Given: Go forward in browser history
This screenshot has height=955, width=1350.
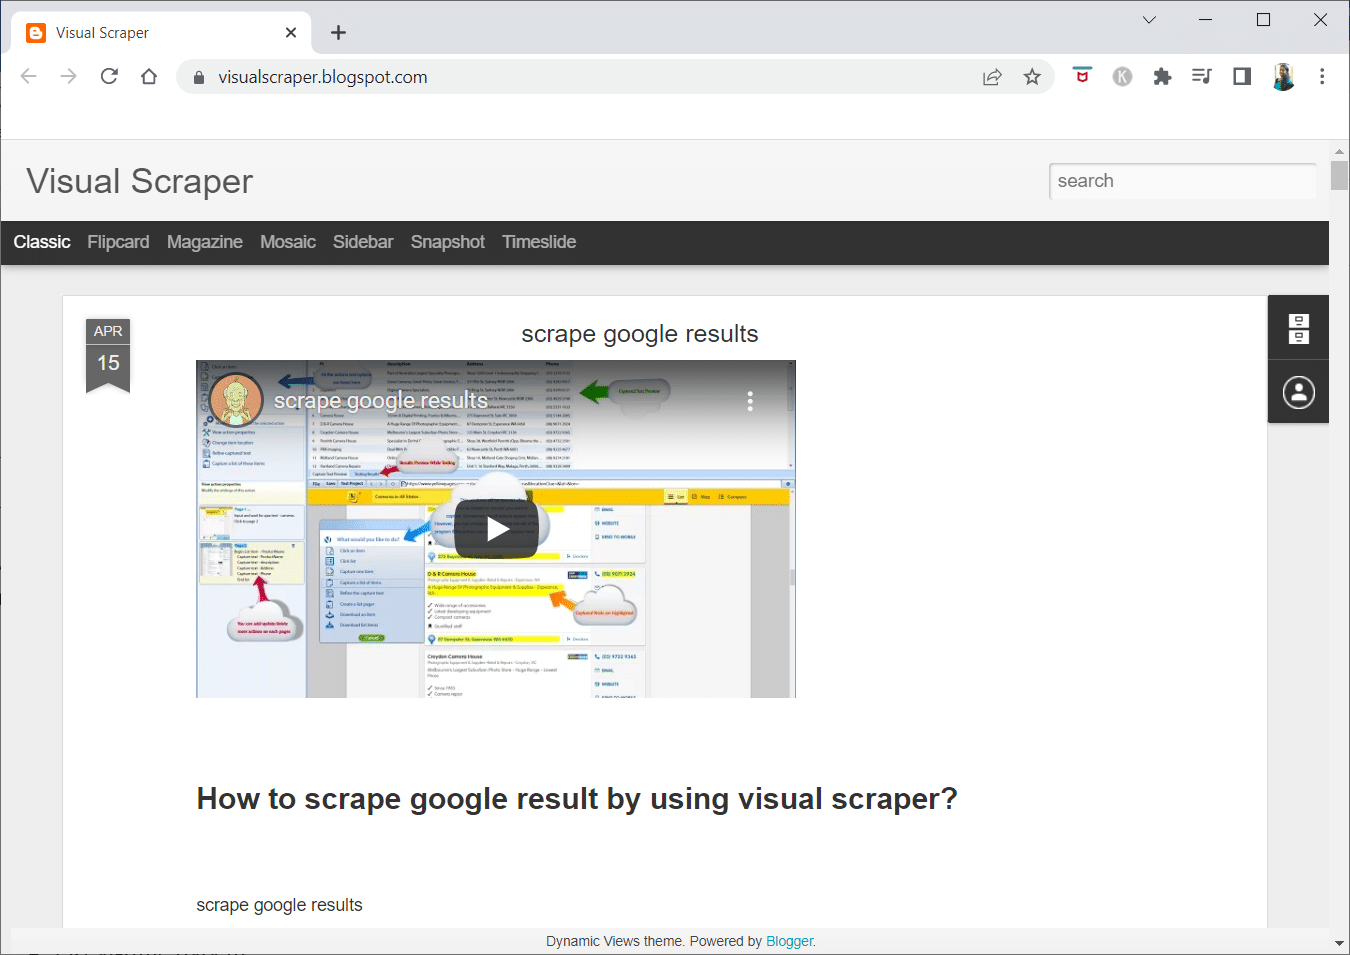Looking at the screenshot, I should click(x=68, y=77).
